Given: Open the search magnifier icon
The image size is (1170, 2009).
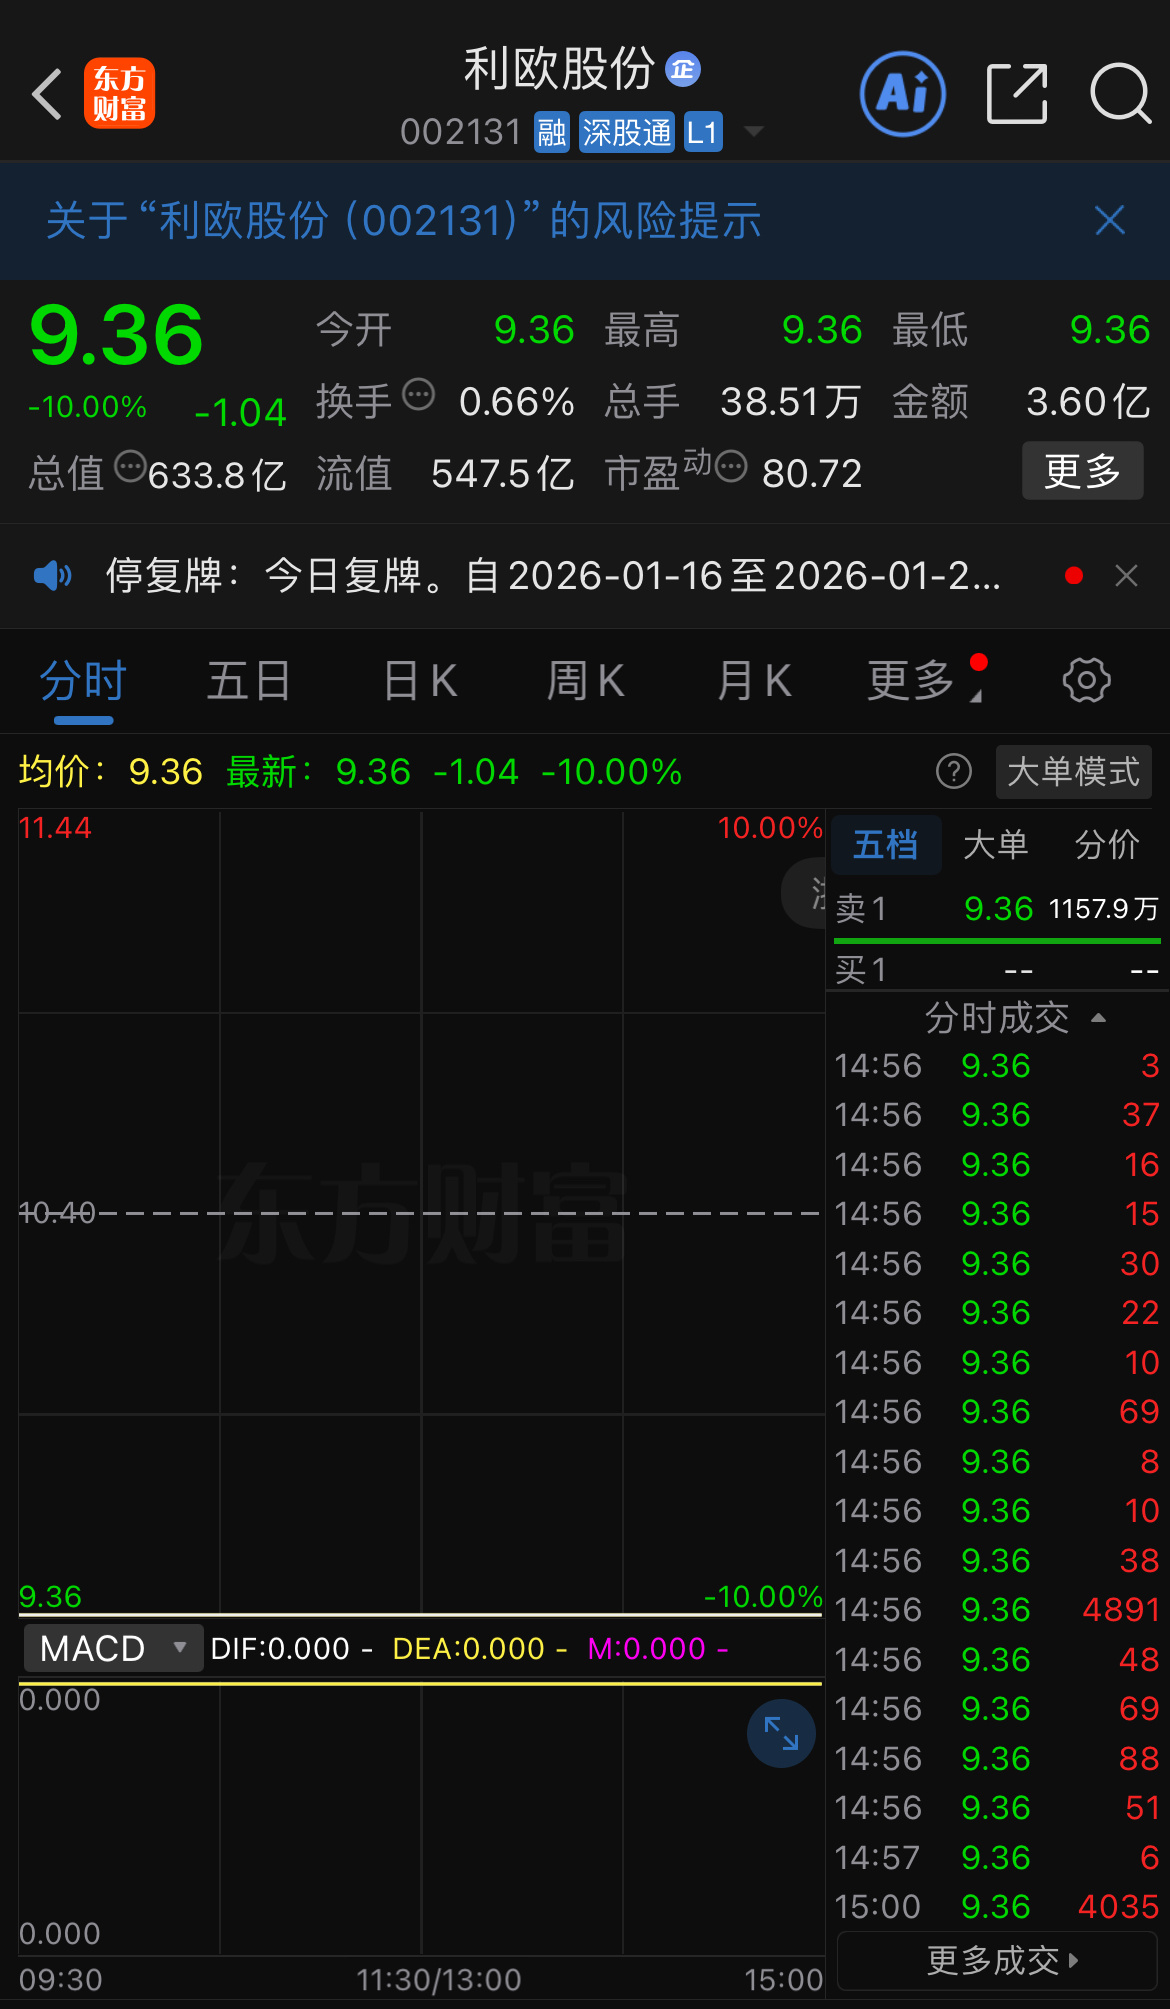Looking at the screenshot, I should (x=1121, y=94).
